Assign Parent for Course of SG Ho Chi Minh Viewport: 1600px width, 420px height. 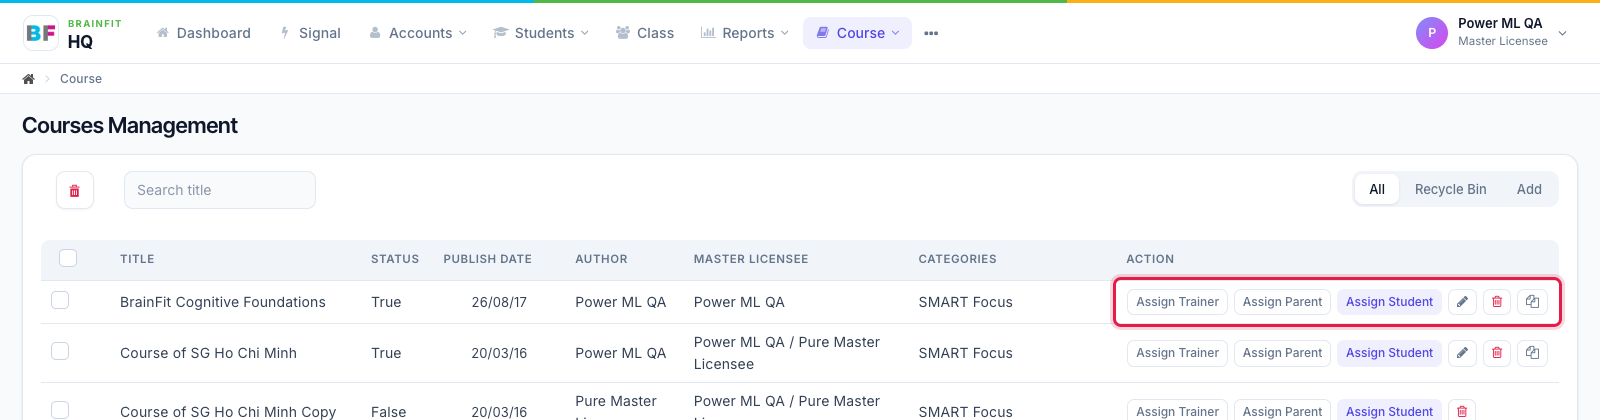point(1282,353)
